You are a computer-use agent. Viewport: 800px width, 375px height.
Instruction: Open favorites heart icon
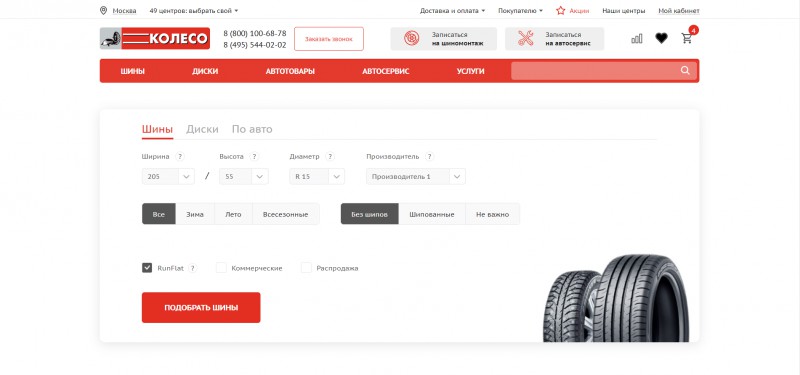pyautogui.click(x=661, y=38)
